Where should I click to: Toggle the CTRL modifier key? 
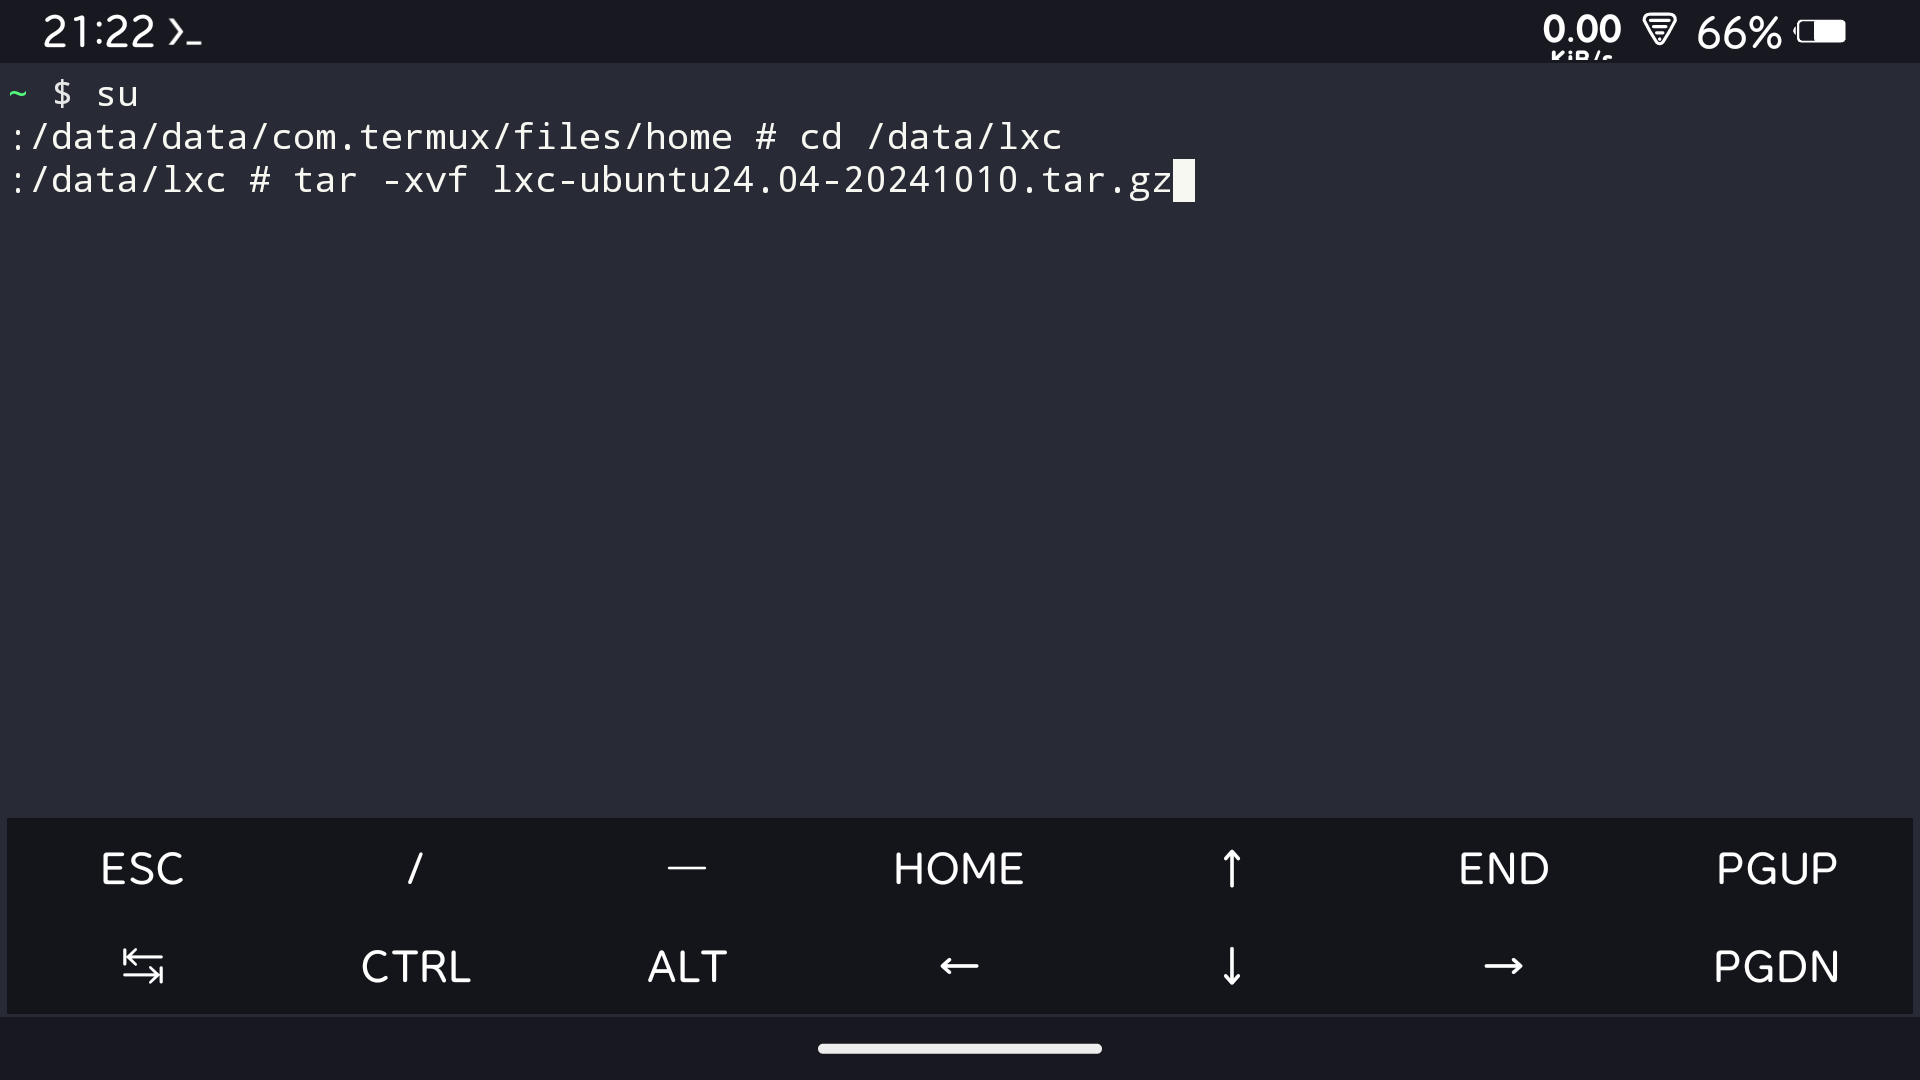pyautogui.click(x=415, y=966)
